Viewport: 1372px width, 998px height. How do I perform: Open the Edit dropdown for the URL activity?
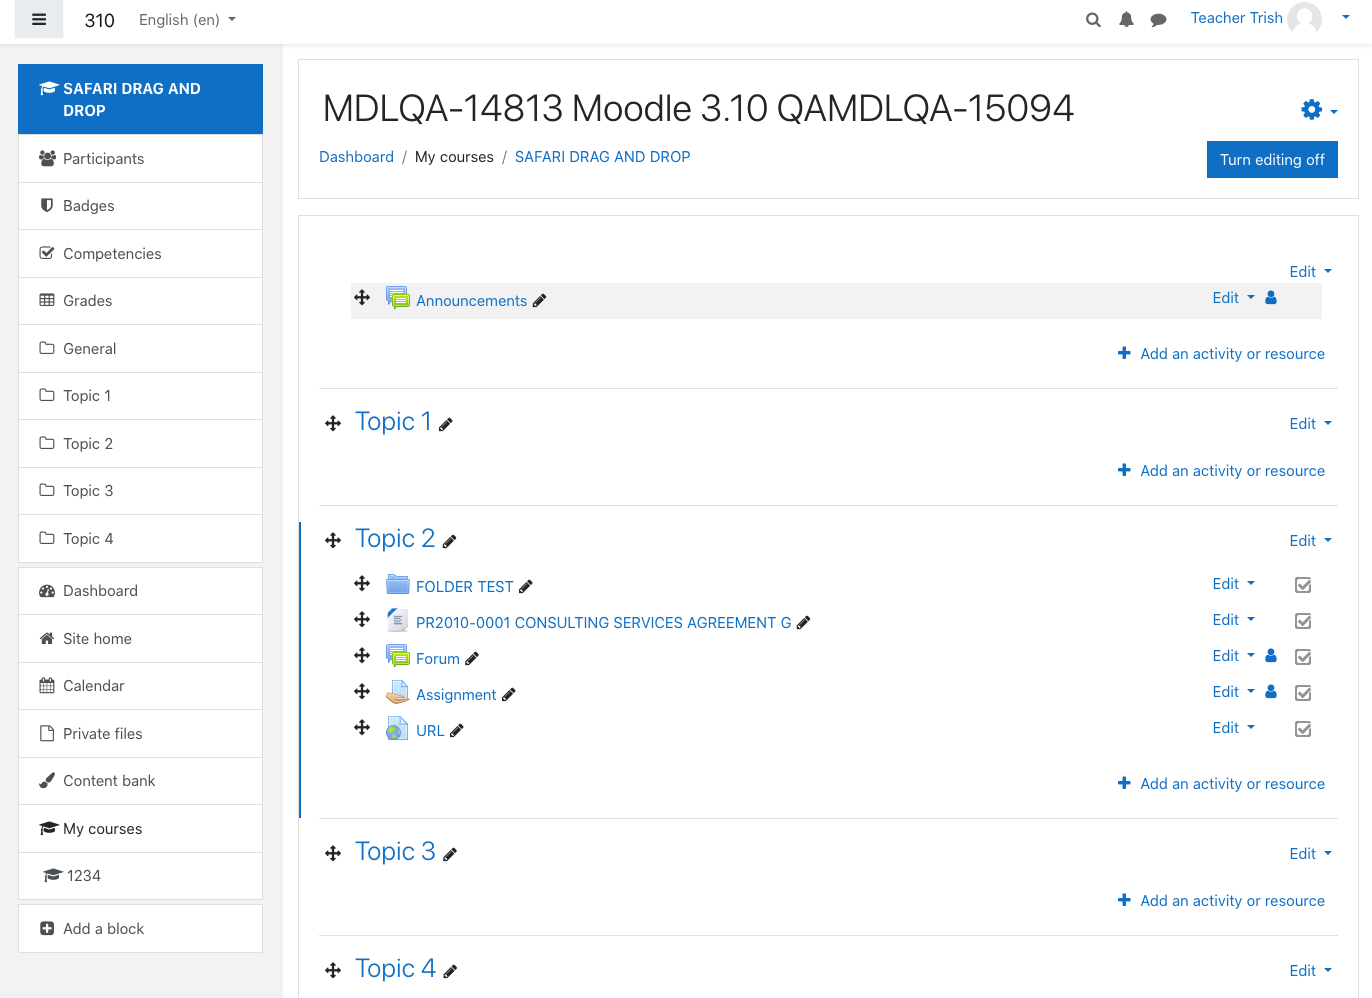1233,728
